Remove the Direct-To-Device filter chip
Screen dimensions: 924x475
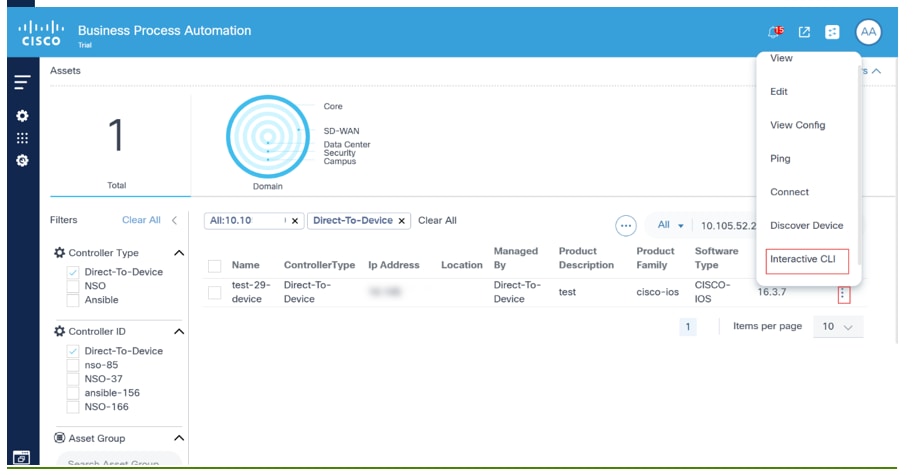click(x=402, y=221)
